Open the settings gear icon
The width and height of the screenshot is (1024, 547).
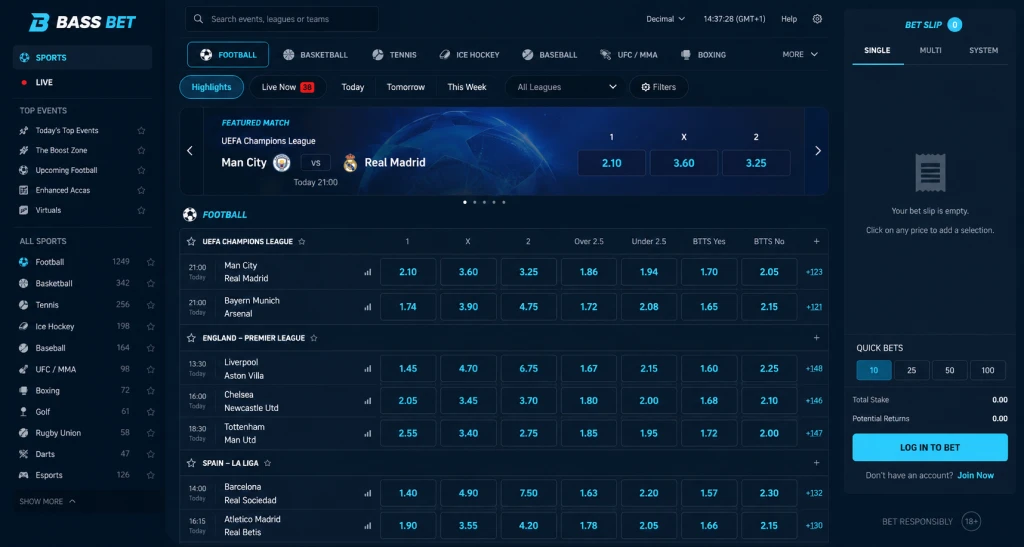click(817, 19)
